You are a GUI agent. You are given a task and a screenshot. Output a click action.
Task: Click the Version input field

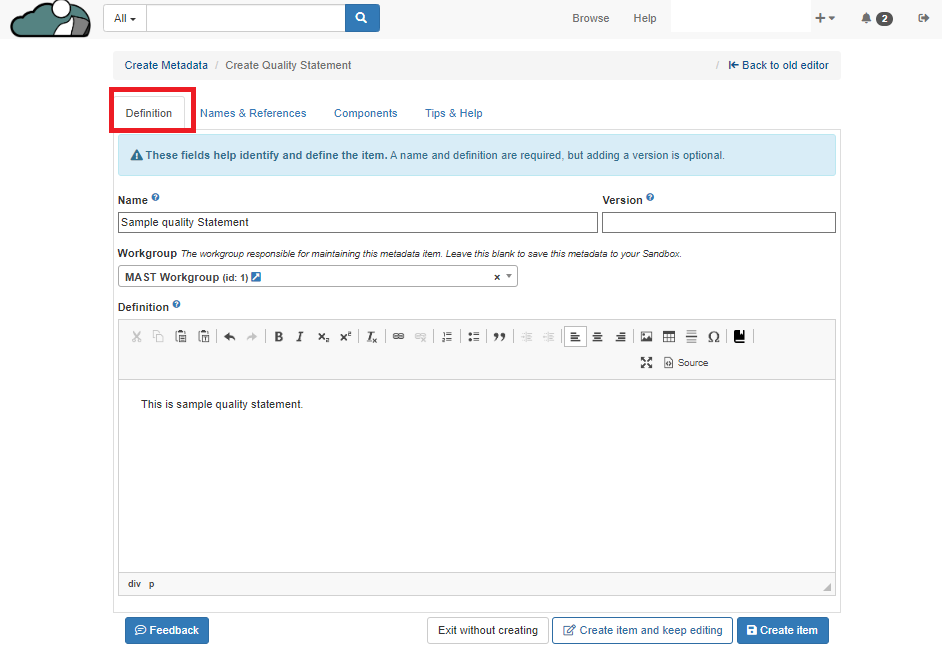(718, 222)
